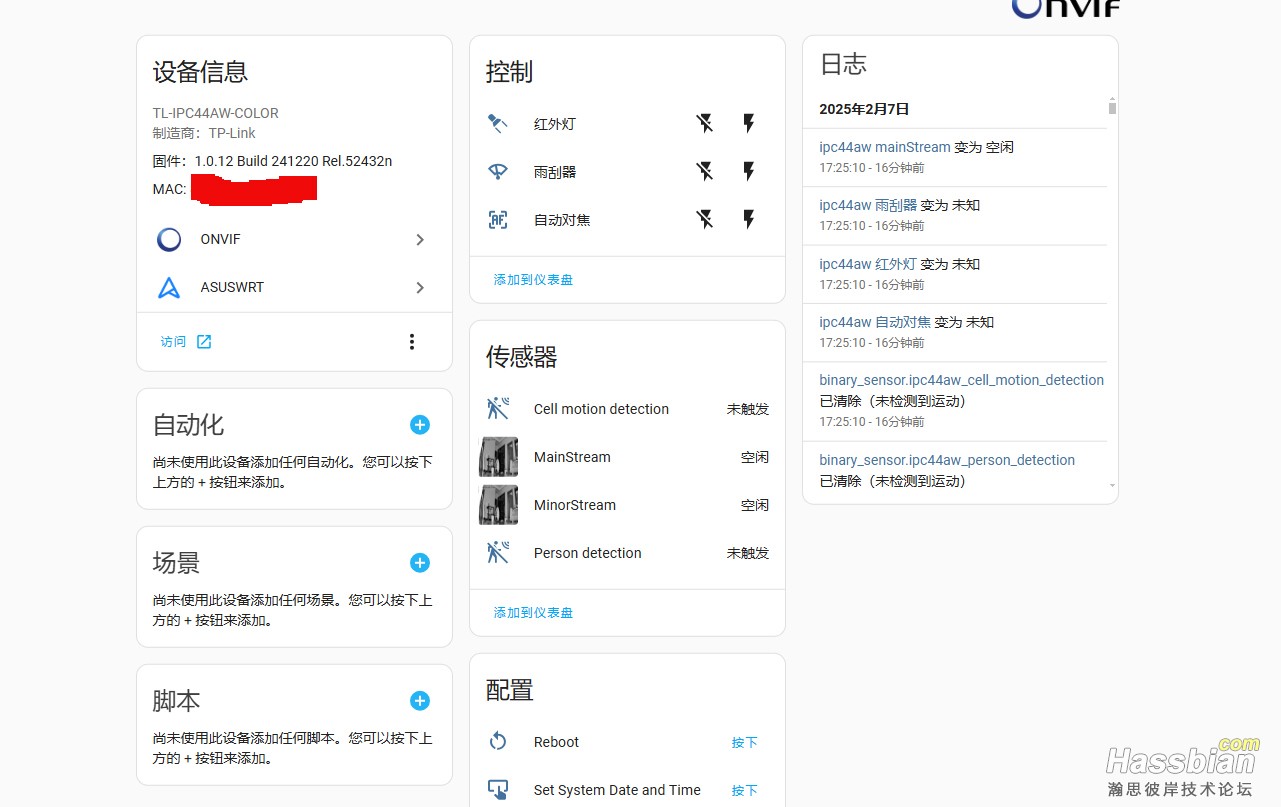Open the ipc44aw 自动对焦 log link
The width and height of the screenshot is (1281, 807).
[875, 322]
